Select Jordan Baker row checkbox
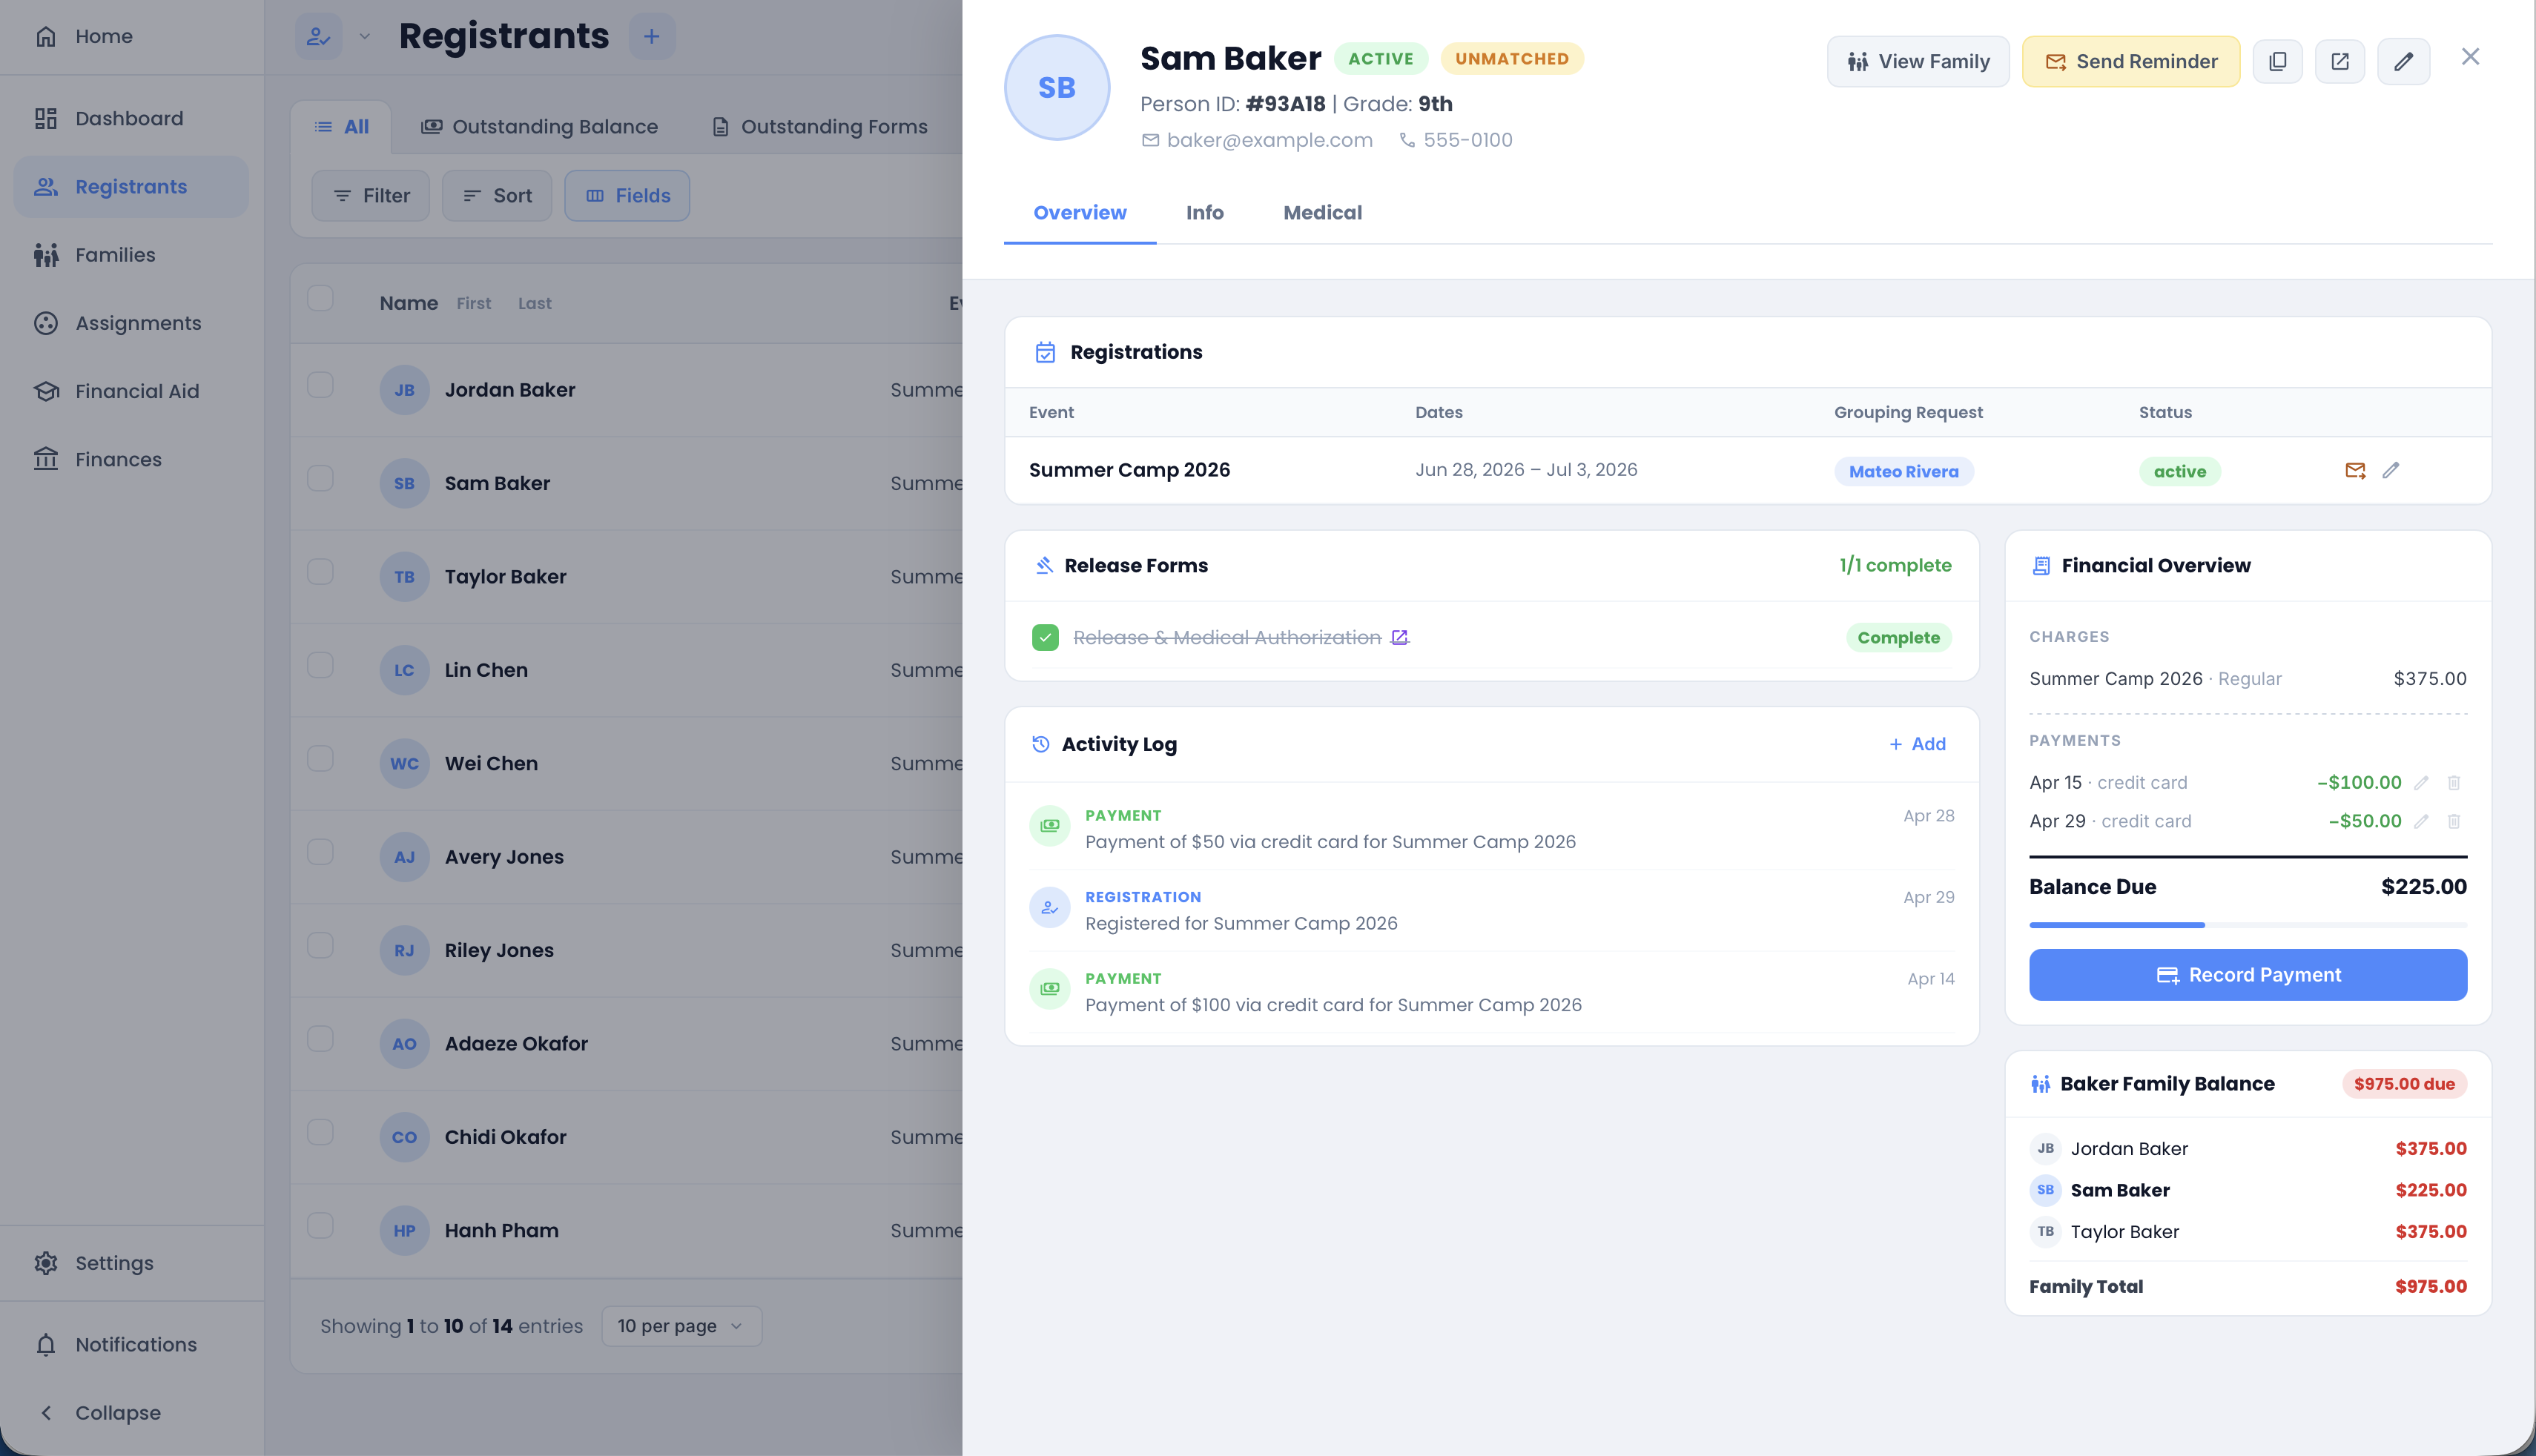 tap(320, 385)
